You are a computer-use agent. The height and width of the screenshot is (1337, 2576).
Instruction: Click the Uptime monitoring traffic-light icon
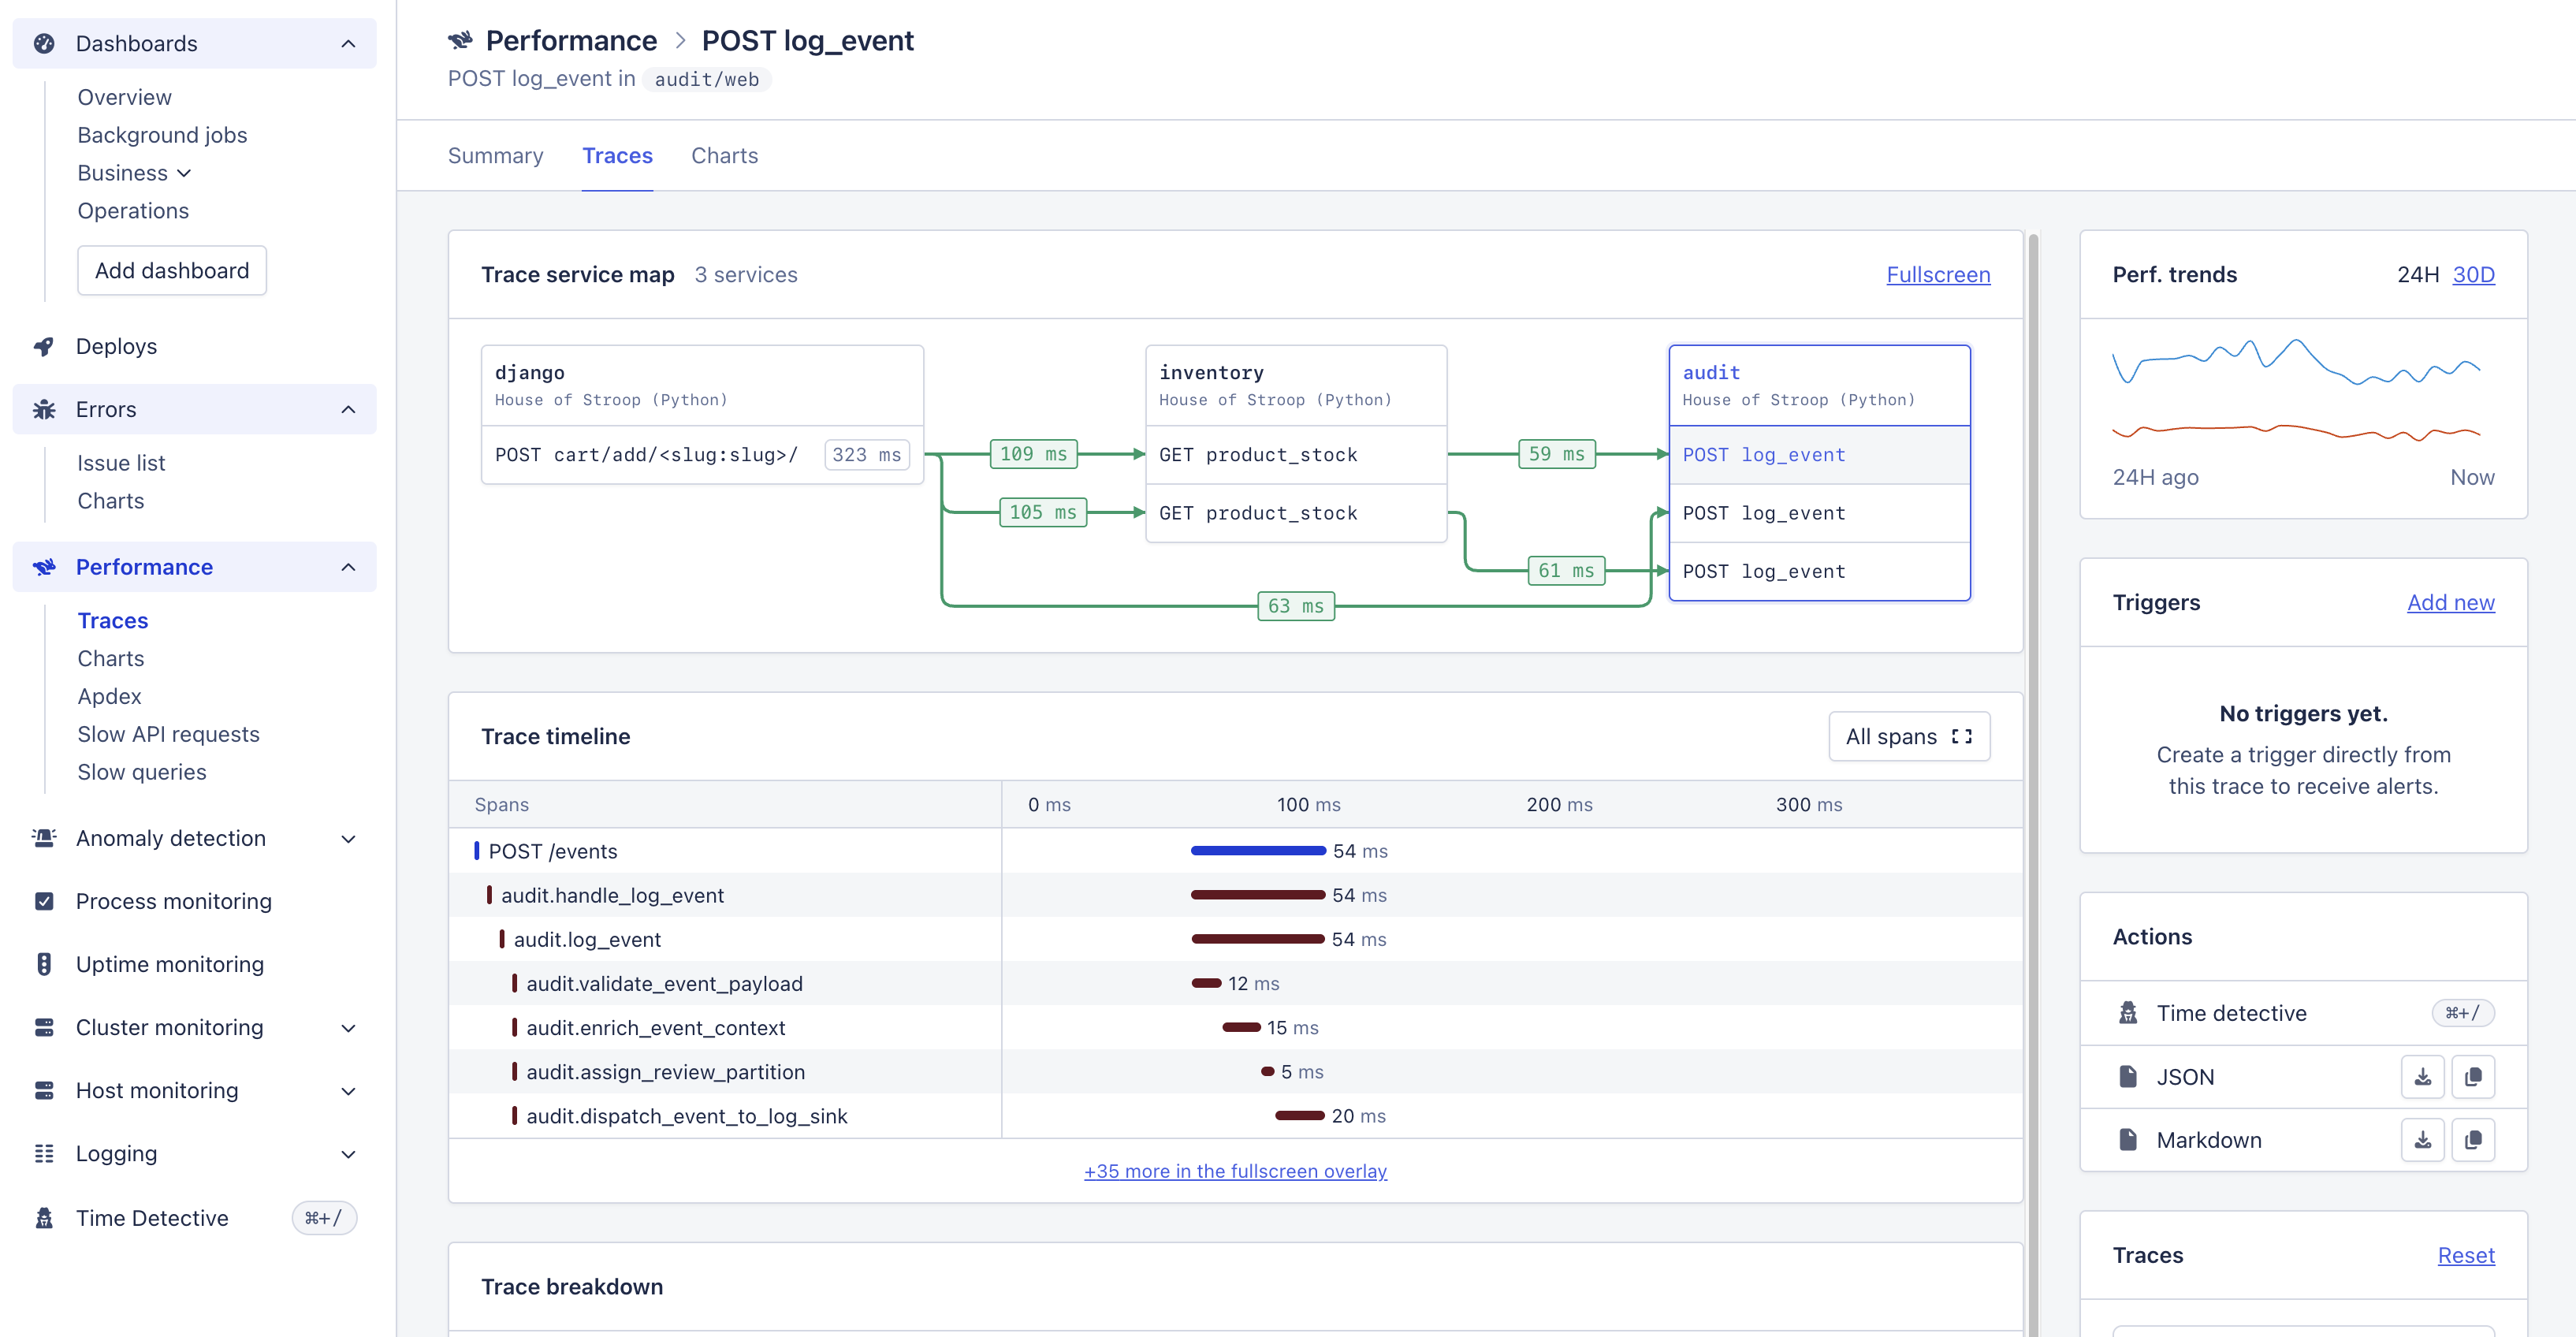pyautogui.click(x=44, y=964)
